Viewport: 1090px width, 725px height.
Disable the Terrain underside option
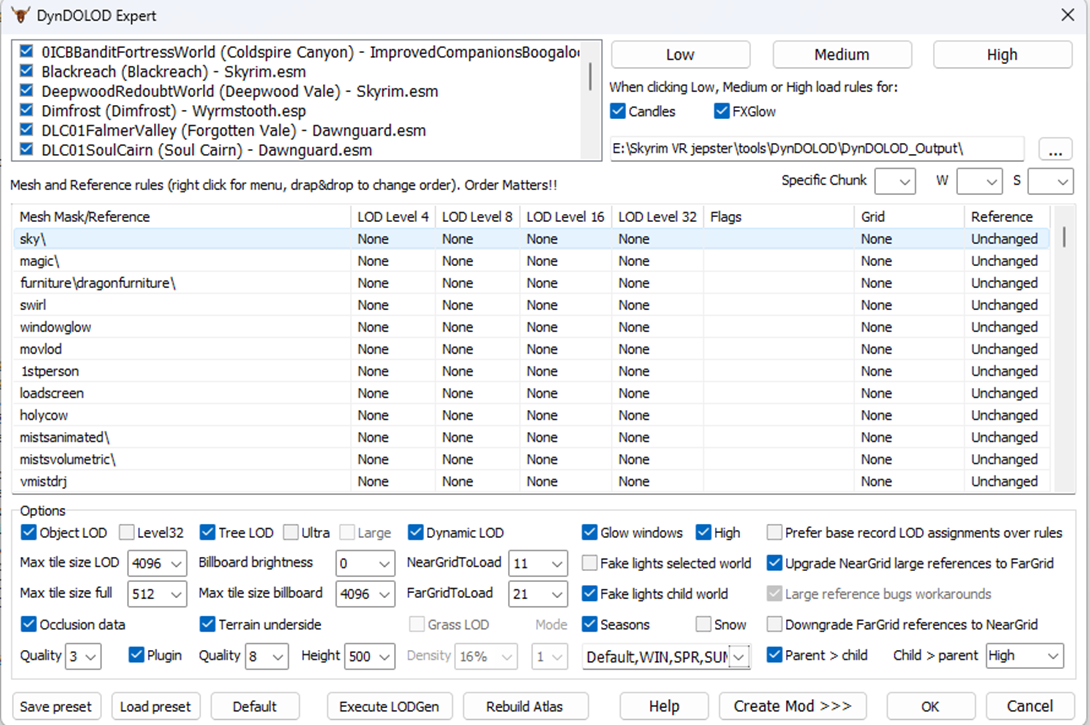(x=208, y=625)
